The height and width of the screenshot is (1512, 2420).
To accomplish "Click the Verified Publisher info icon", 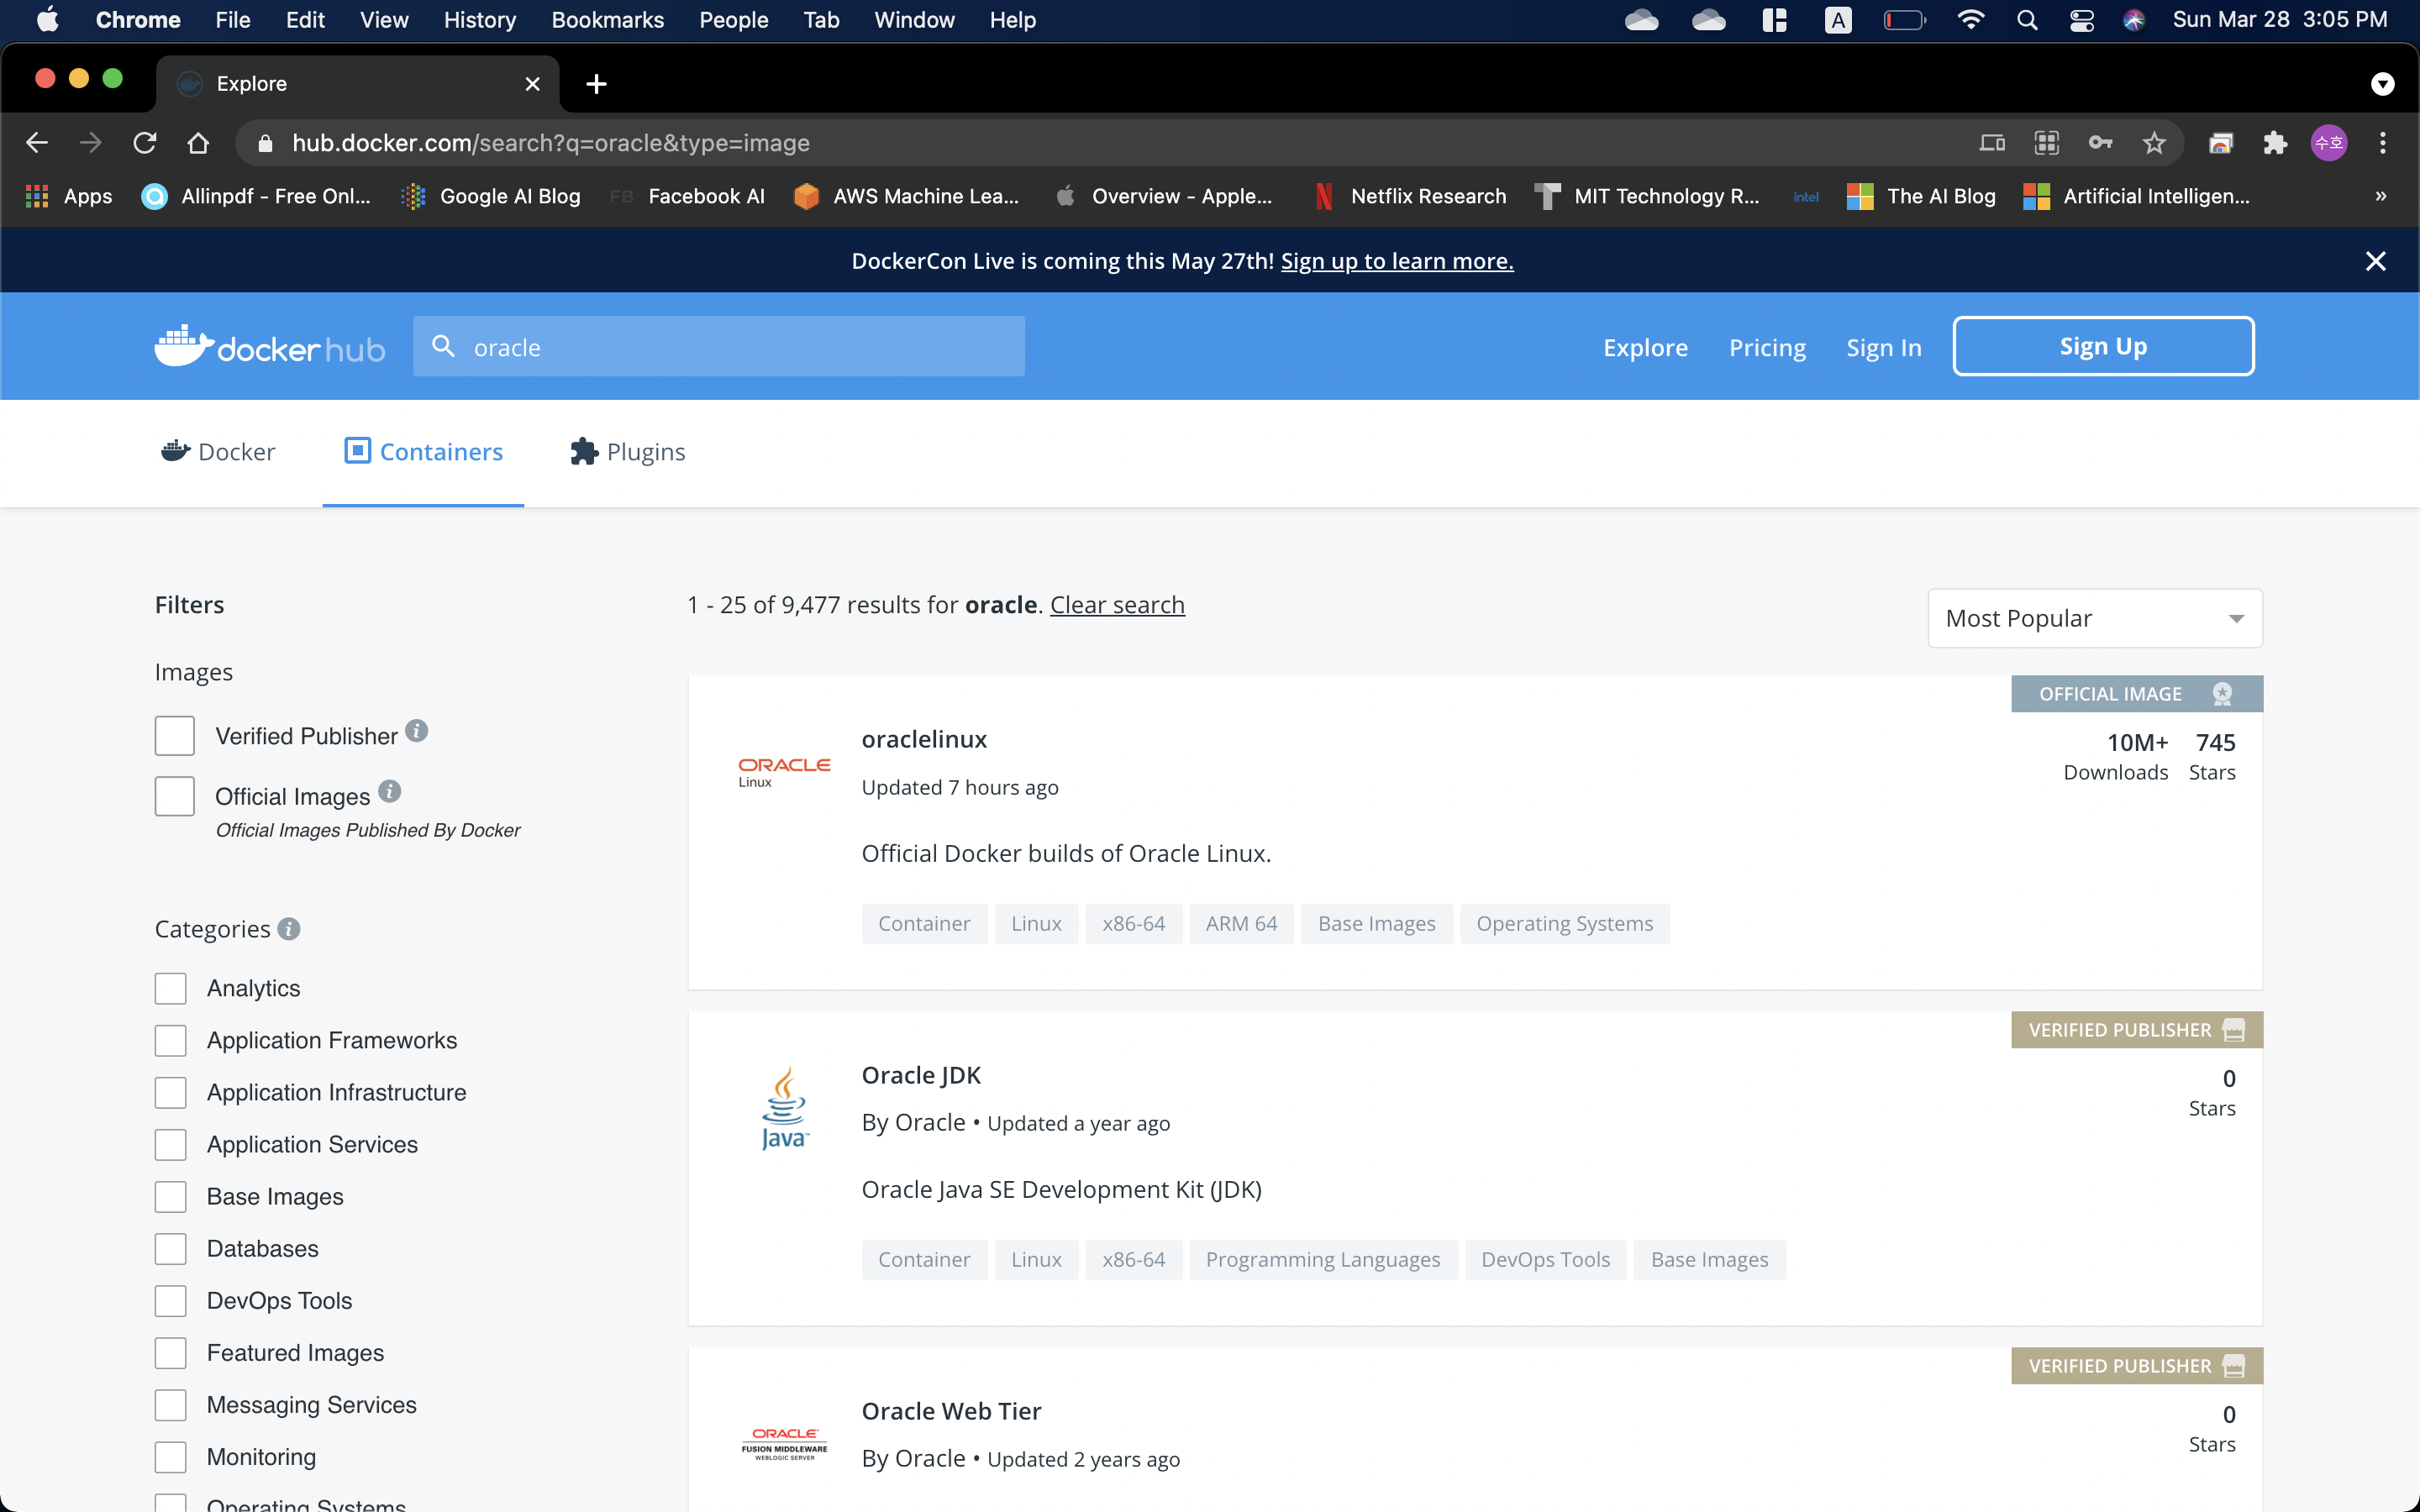I will [x=417, y=731].
